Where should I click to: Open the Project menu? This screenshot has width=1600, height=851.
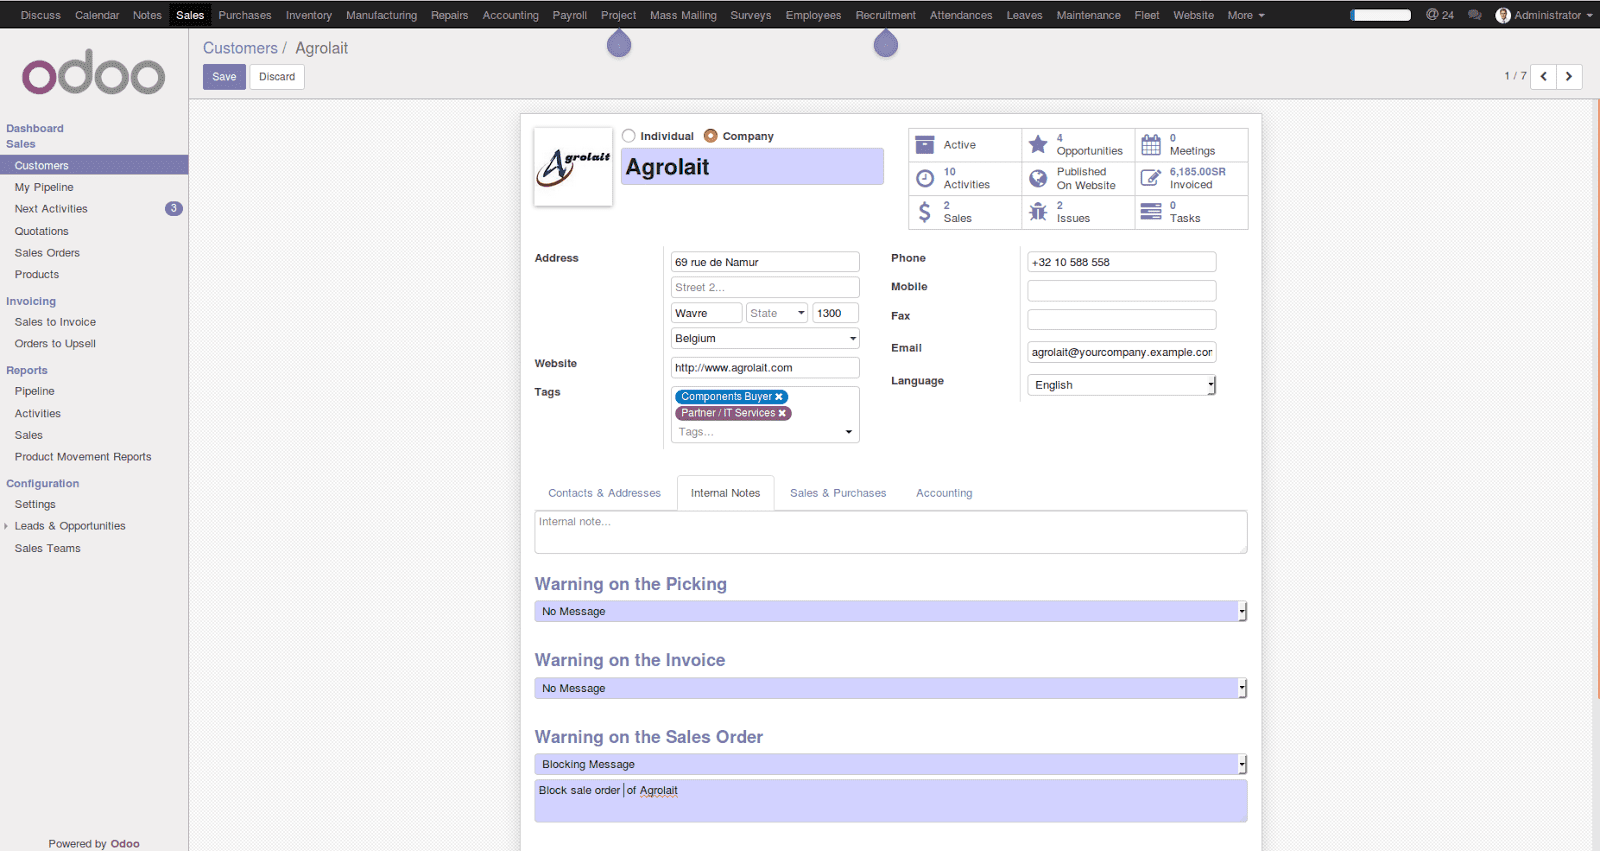[618, 15]
